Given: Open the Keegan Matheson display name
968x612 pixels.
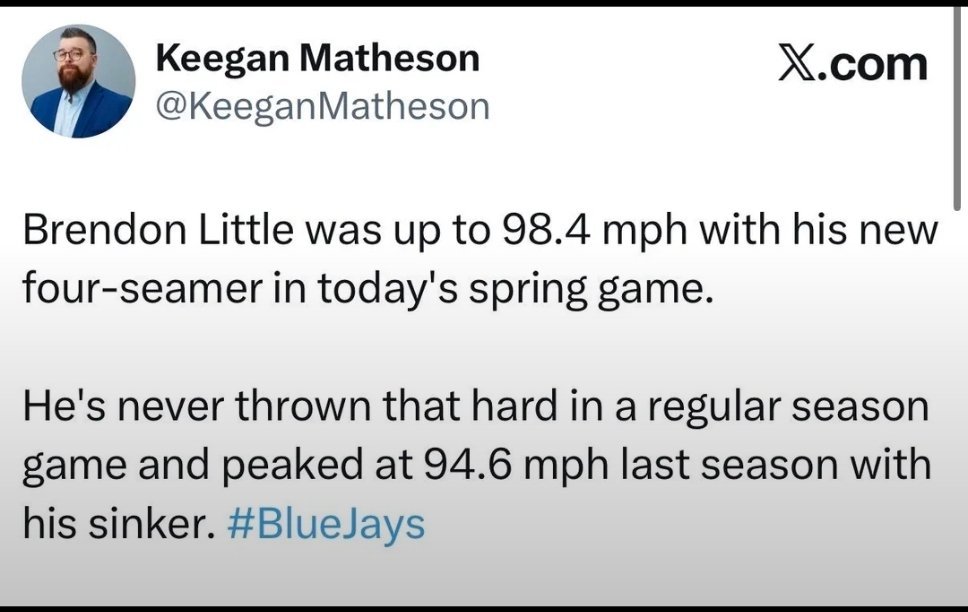Looking at the screenshot, I should [x=318, y=59].
